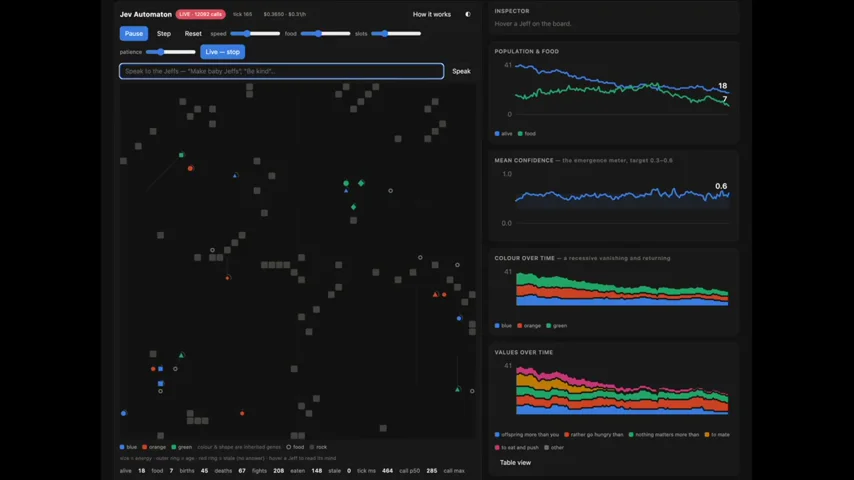This screenshot has height=480, width=854.
Task: Select the green square Jeff at upper left of board
Action: [x=181, y=155]
